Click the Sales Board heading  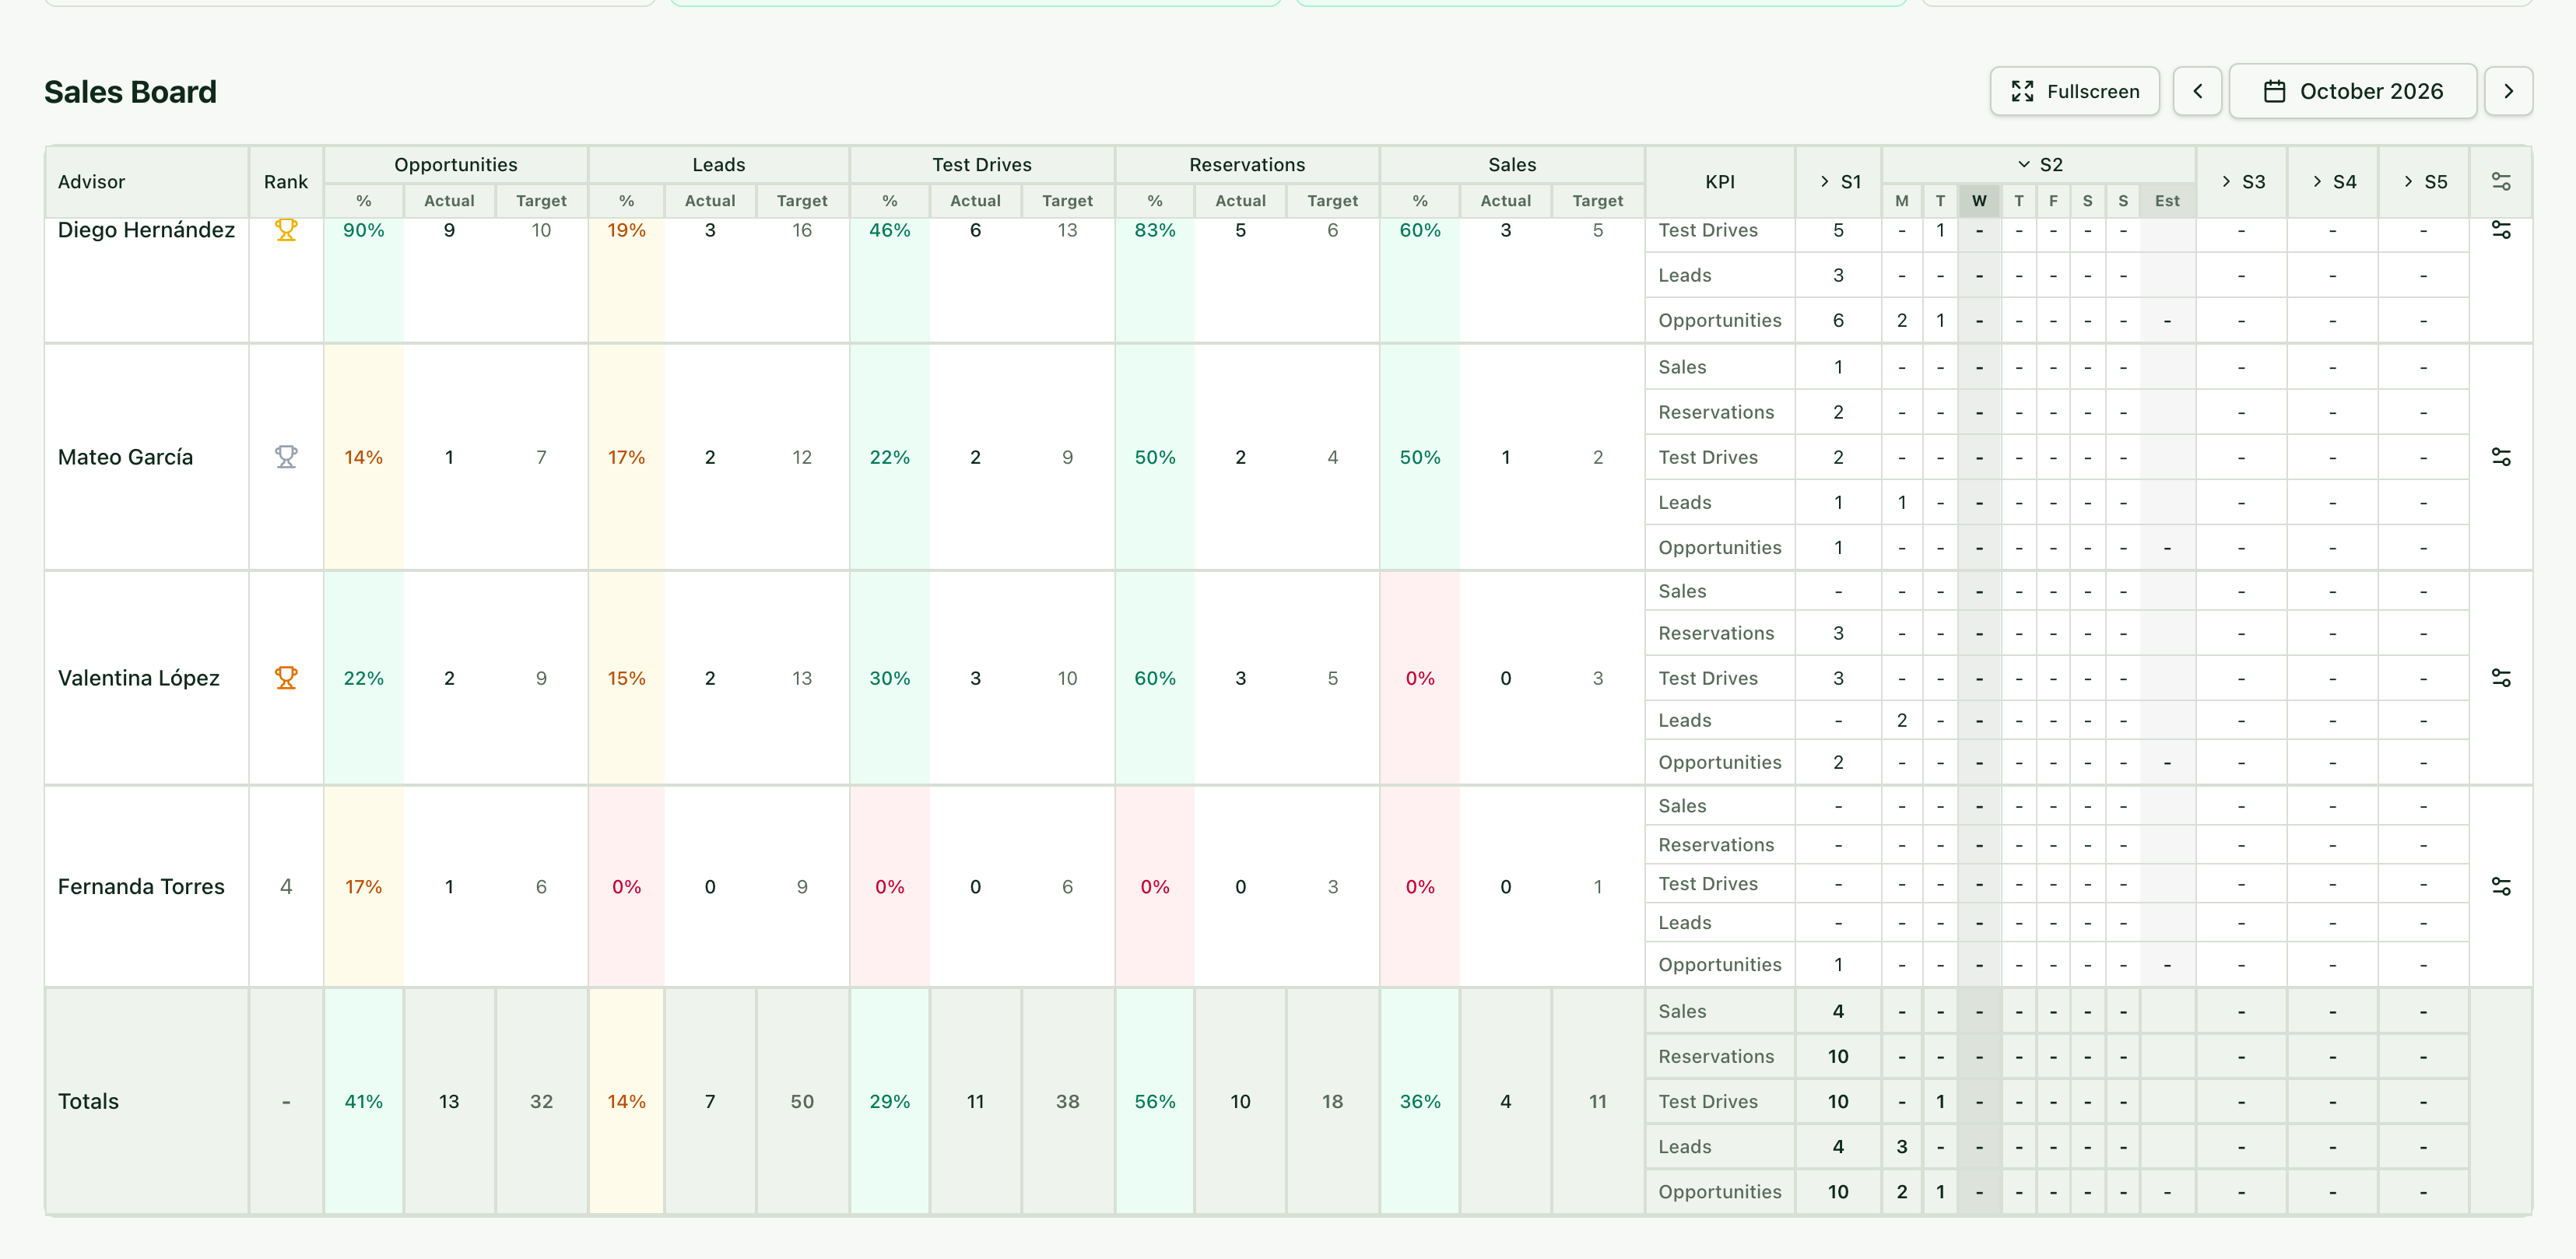130,92
